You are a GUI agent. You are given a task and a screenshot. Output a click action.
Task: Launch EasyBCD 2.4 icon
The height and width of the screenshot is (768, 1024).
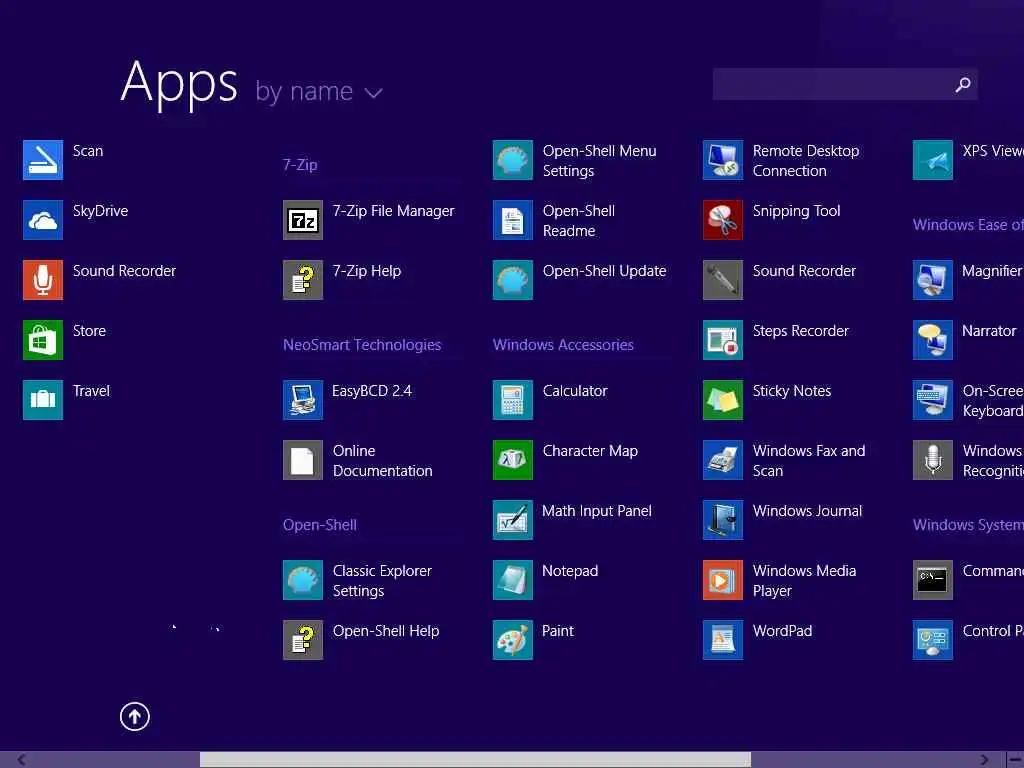(x=302, y=400)
